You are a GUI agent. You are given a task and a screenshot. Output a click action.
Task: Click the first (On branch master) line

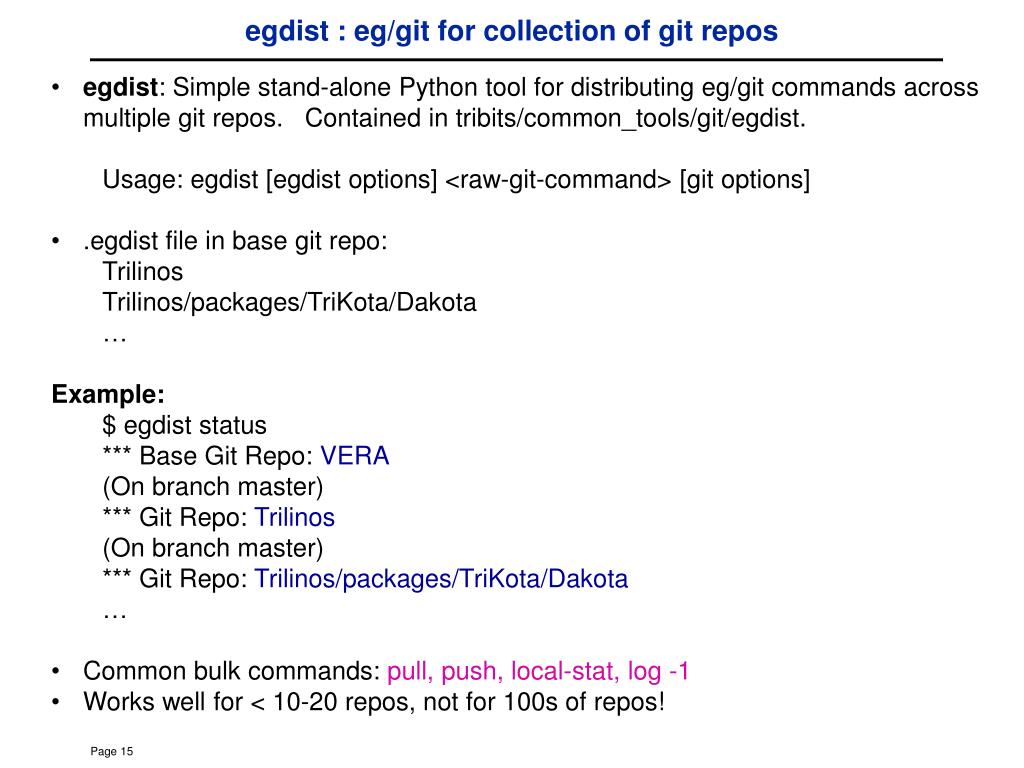click(213, 487)
